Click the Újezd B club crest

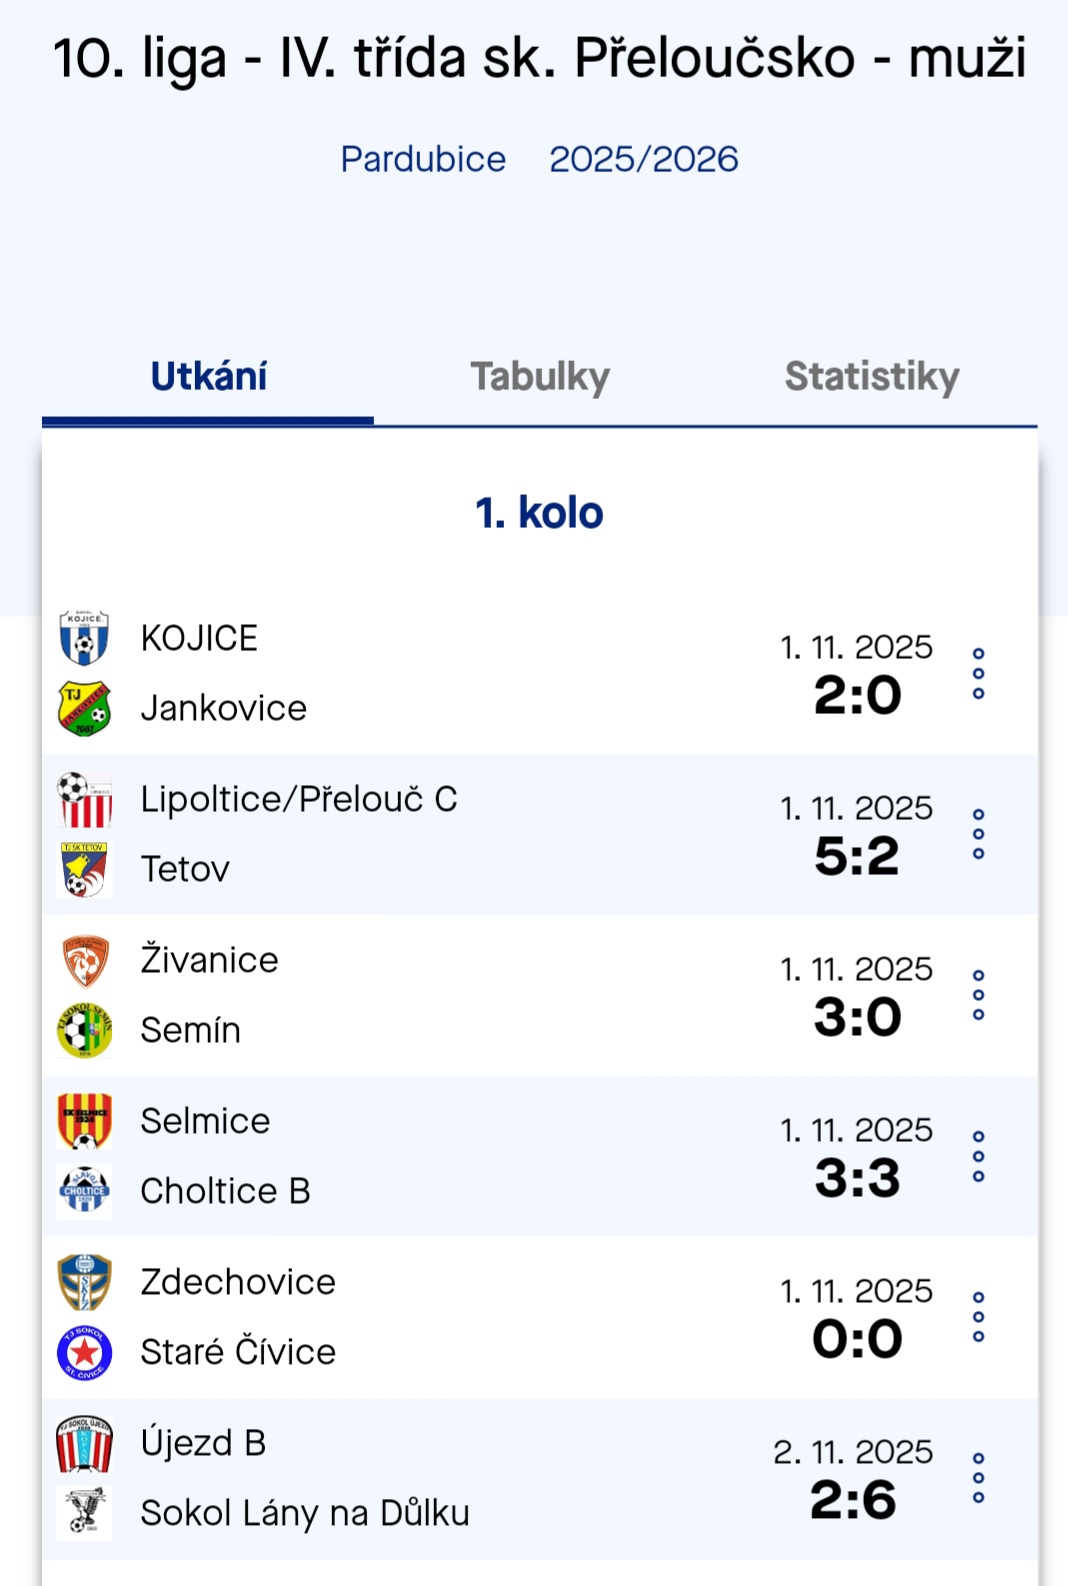pos(84,1443)
